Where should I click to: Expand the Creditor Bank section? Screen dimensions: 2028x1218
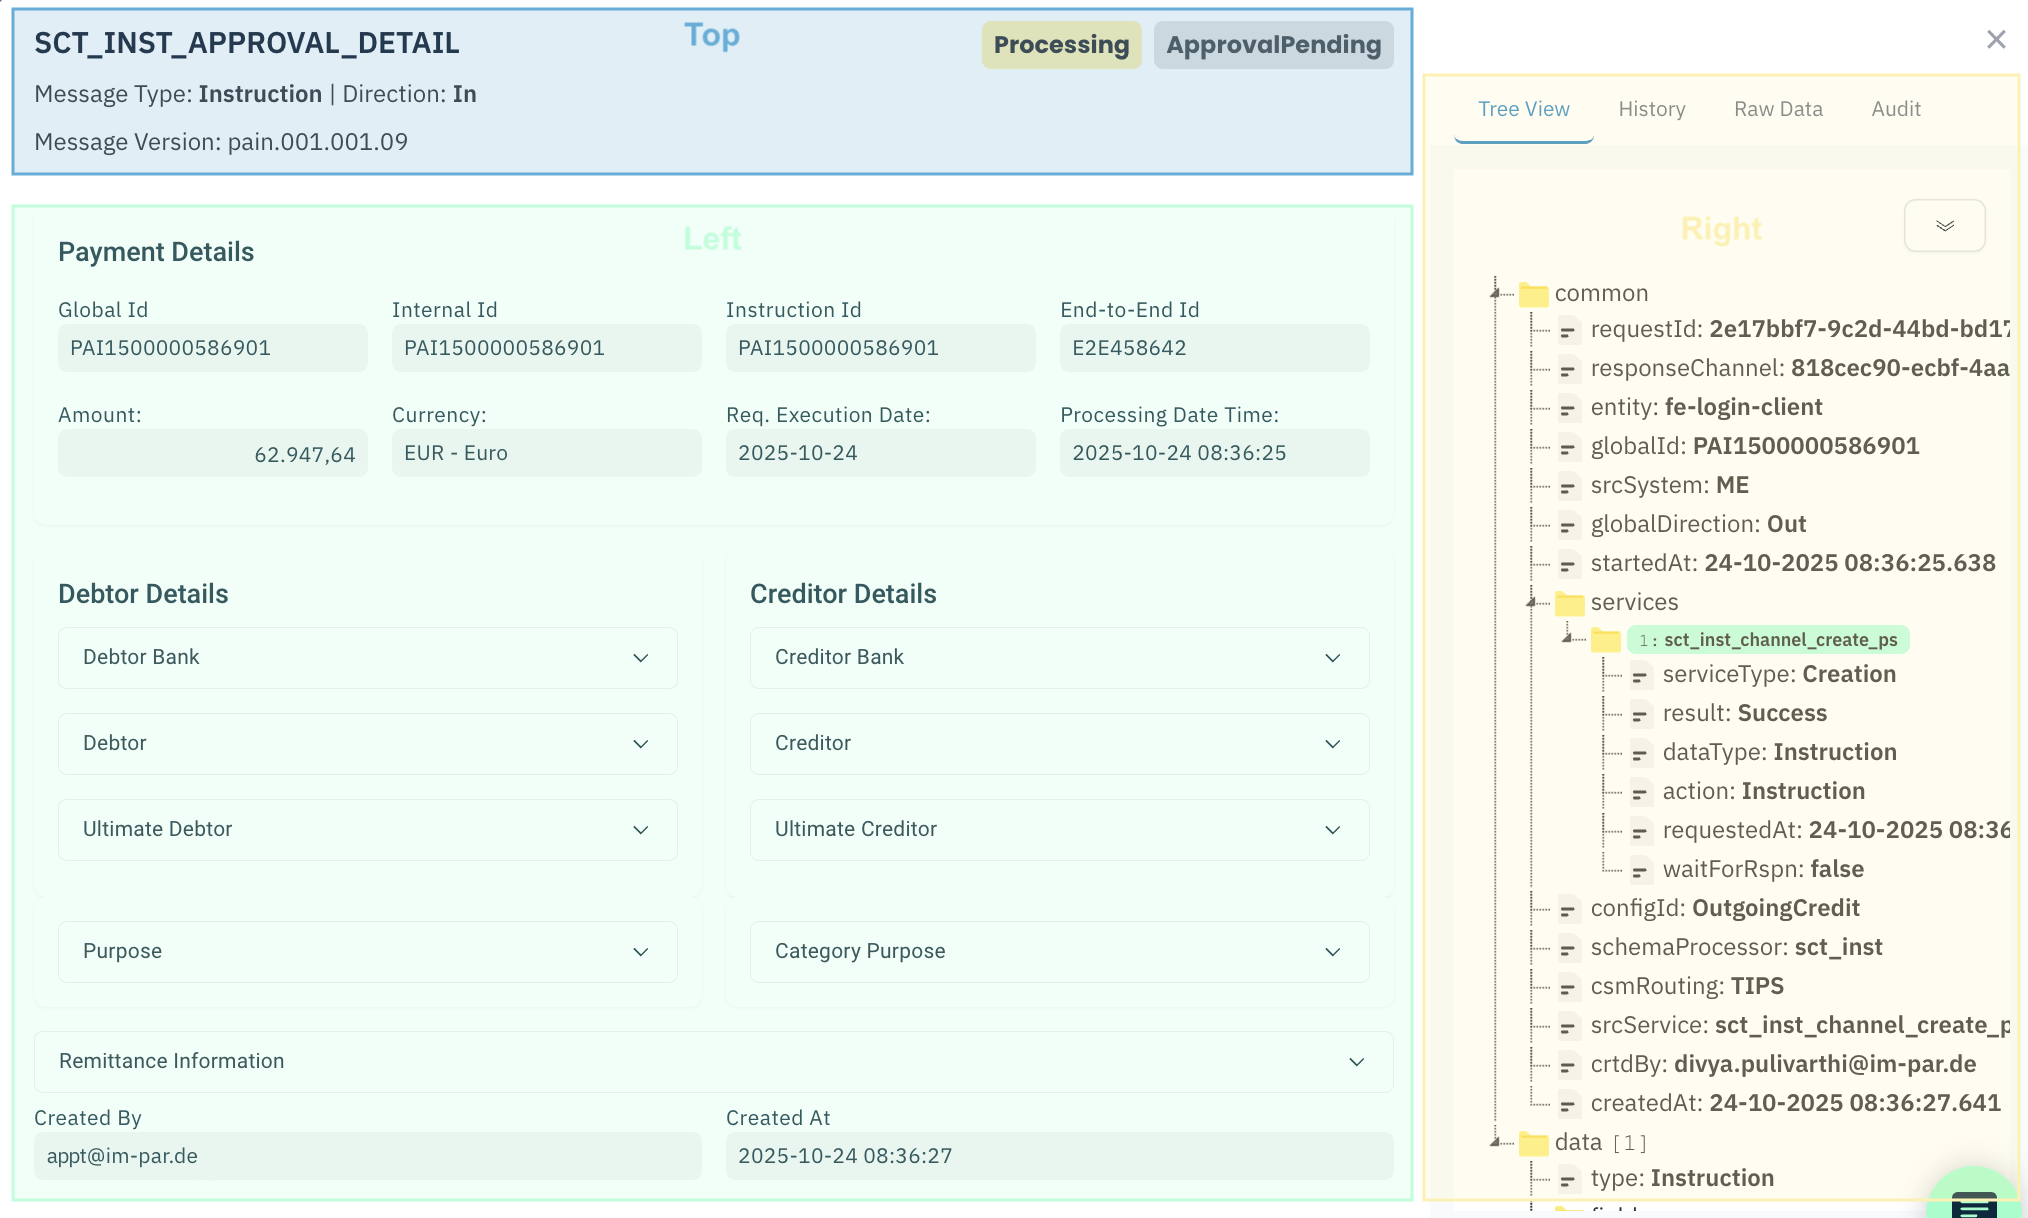pyautogui.click(x=1332, y=658)
